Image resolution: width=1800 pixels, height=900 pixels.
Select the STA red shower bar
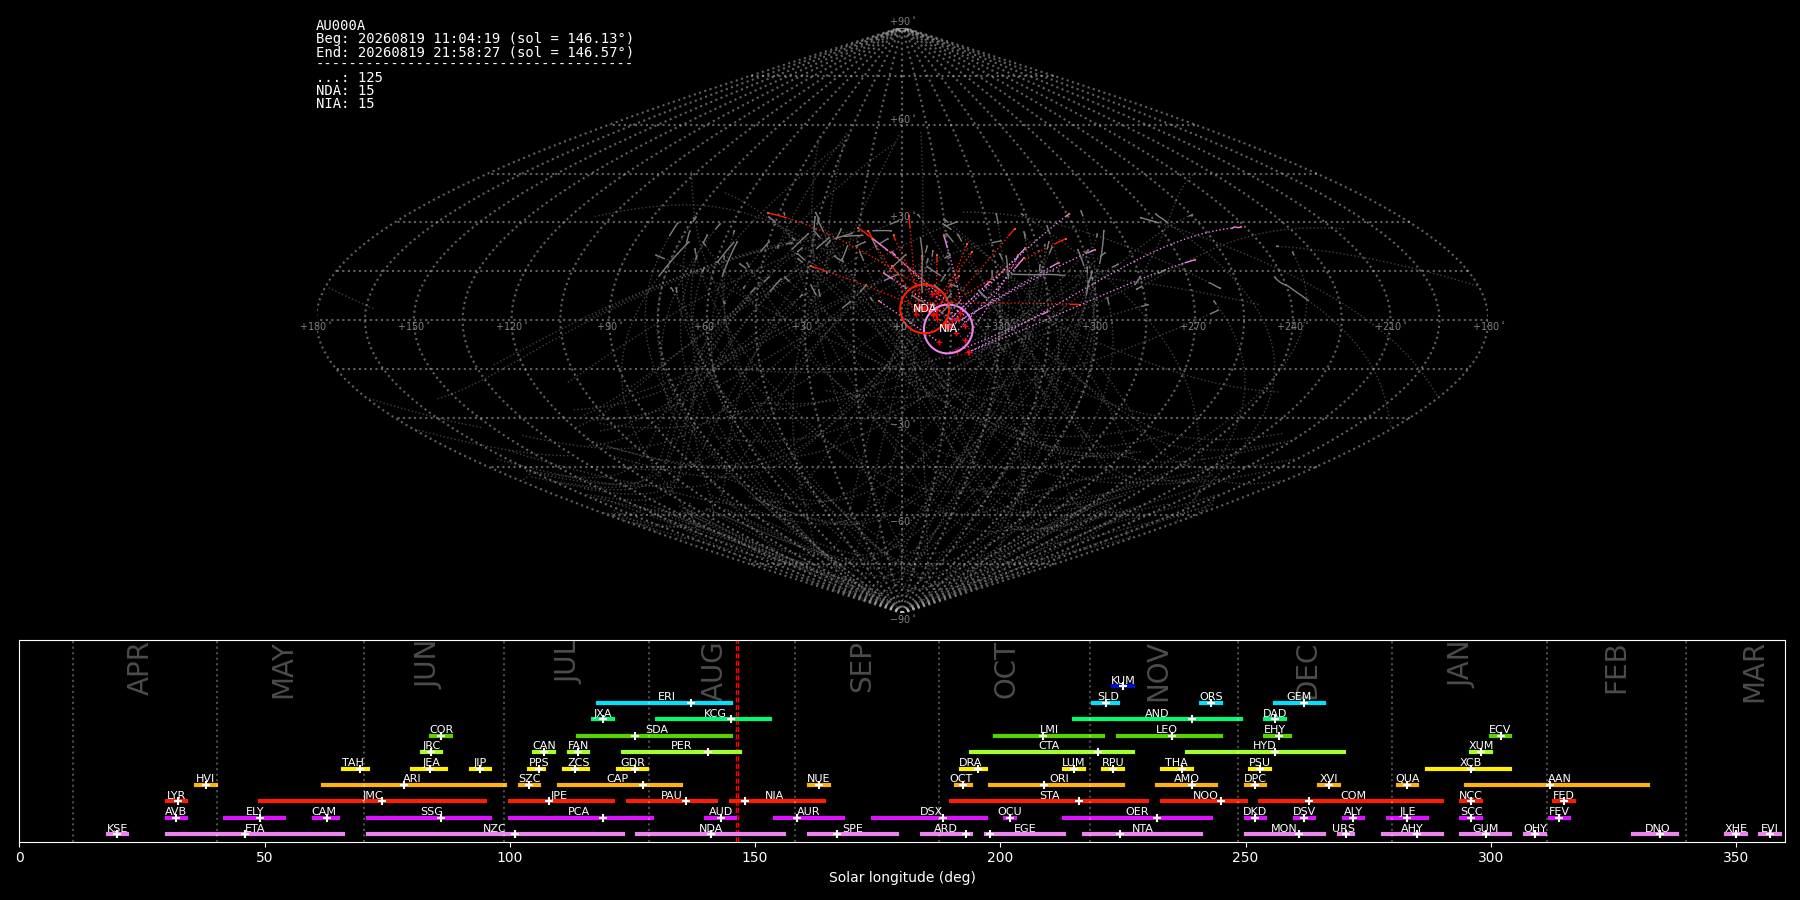tap(1049, 801)
